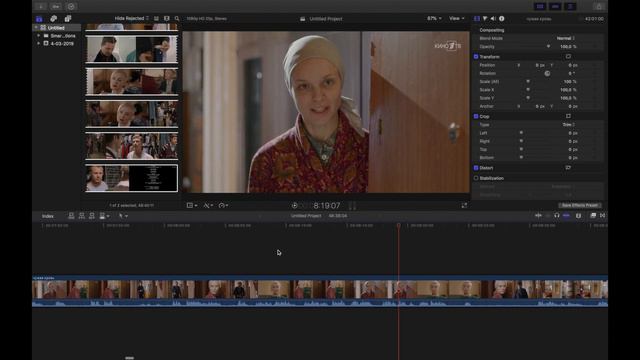640x360 pixels.
Task: Enable or disable the Distort checkbox
Action: (x=476, y=168)
